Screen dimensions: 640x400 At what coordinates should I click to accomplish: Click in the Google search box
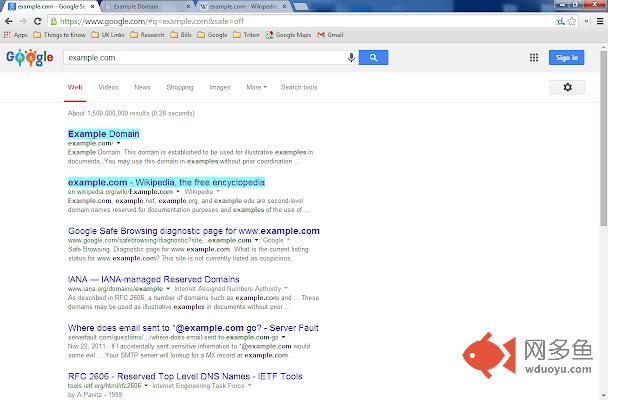pyautogui.click(x=200, y=58)
